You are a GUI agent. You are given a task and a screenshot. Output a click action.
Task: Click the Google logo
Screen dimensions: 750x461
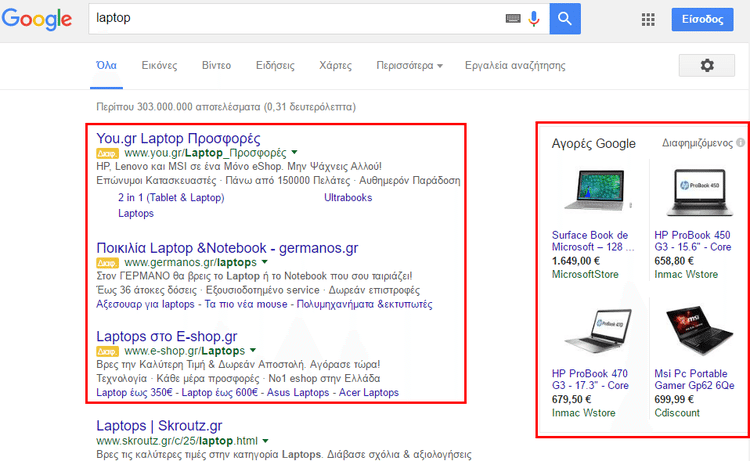pos(37,19)
